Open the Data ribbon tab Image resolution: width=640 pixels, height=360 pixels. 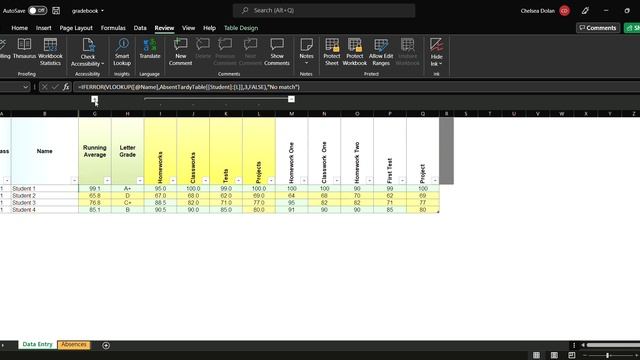coord(140,28)
